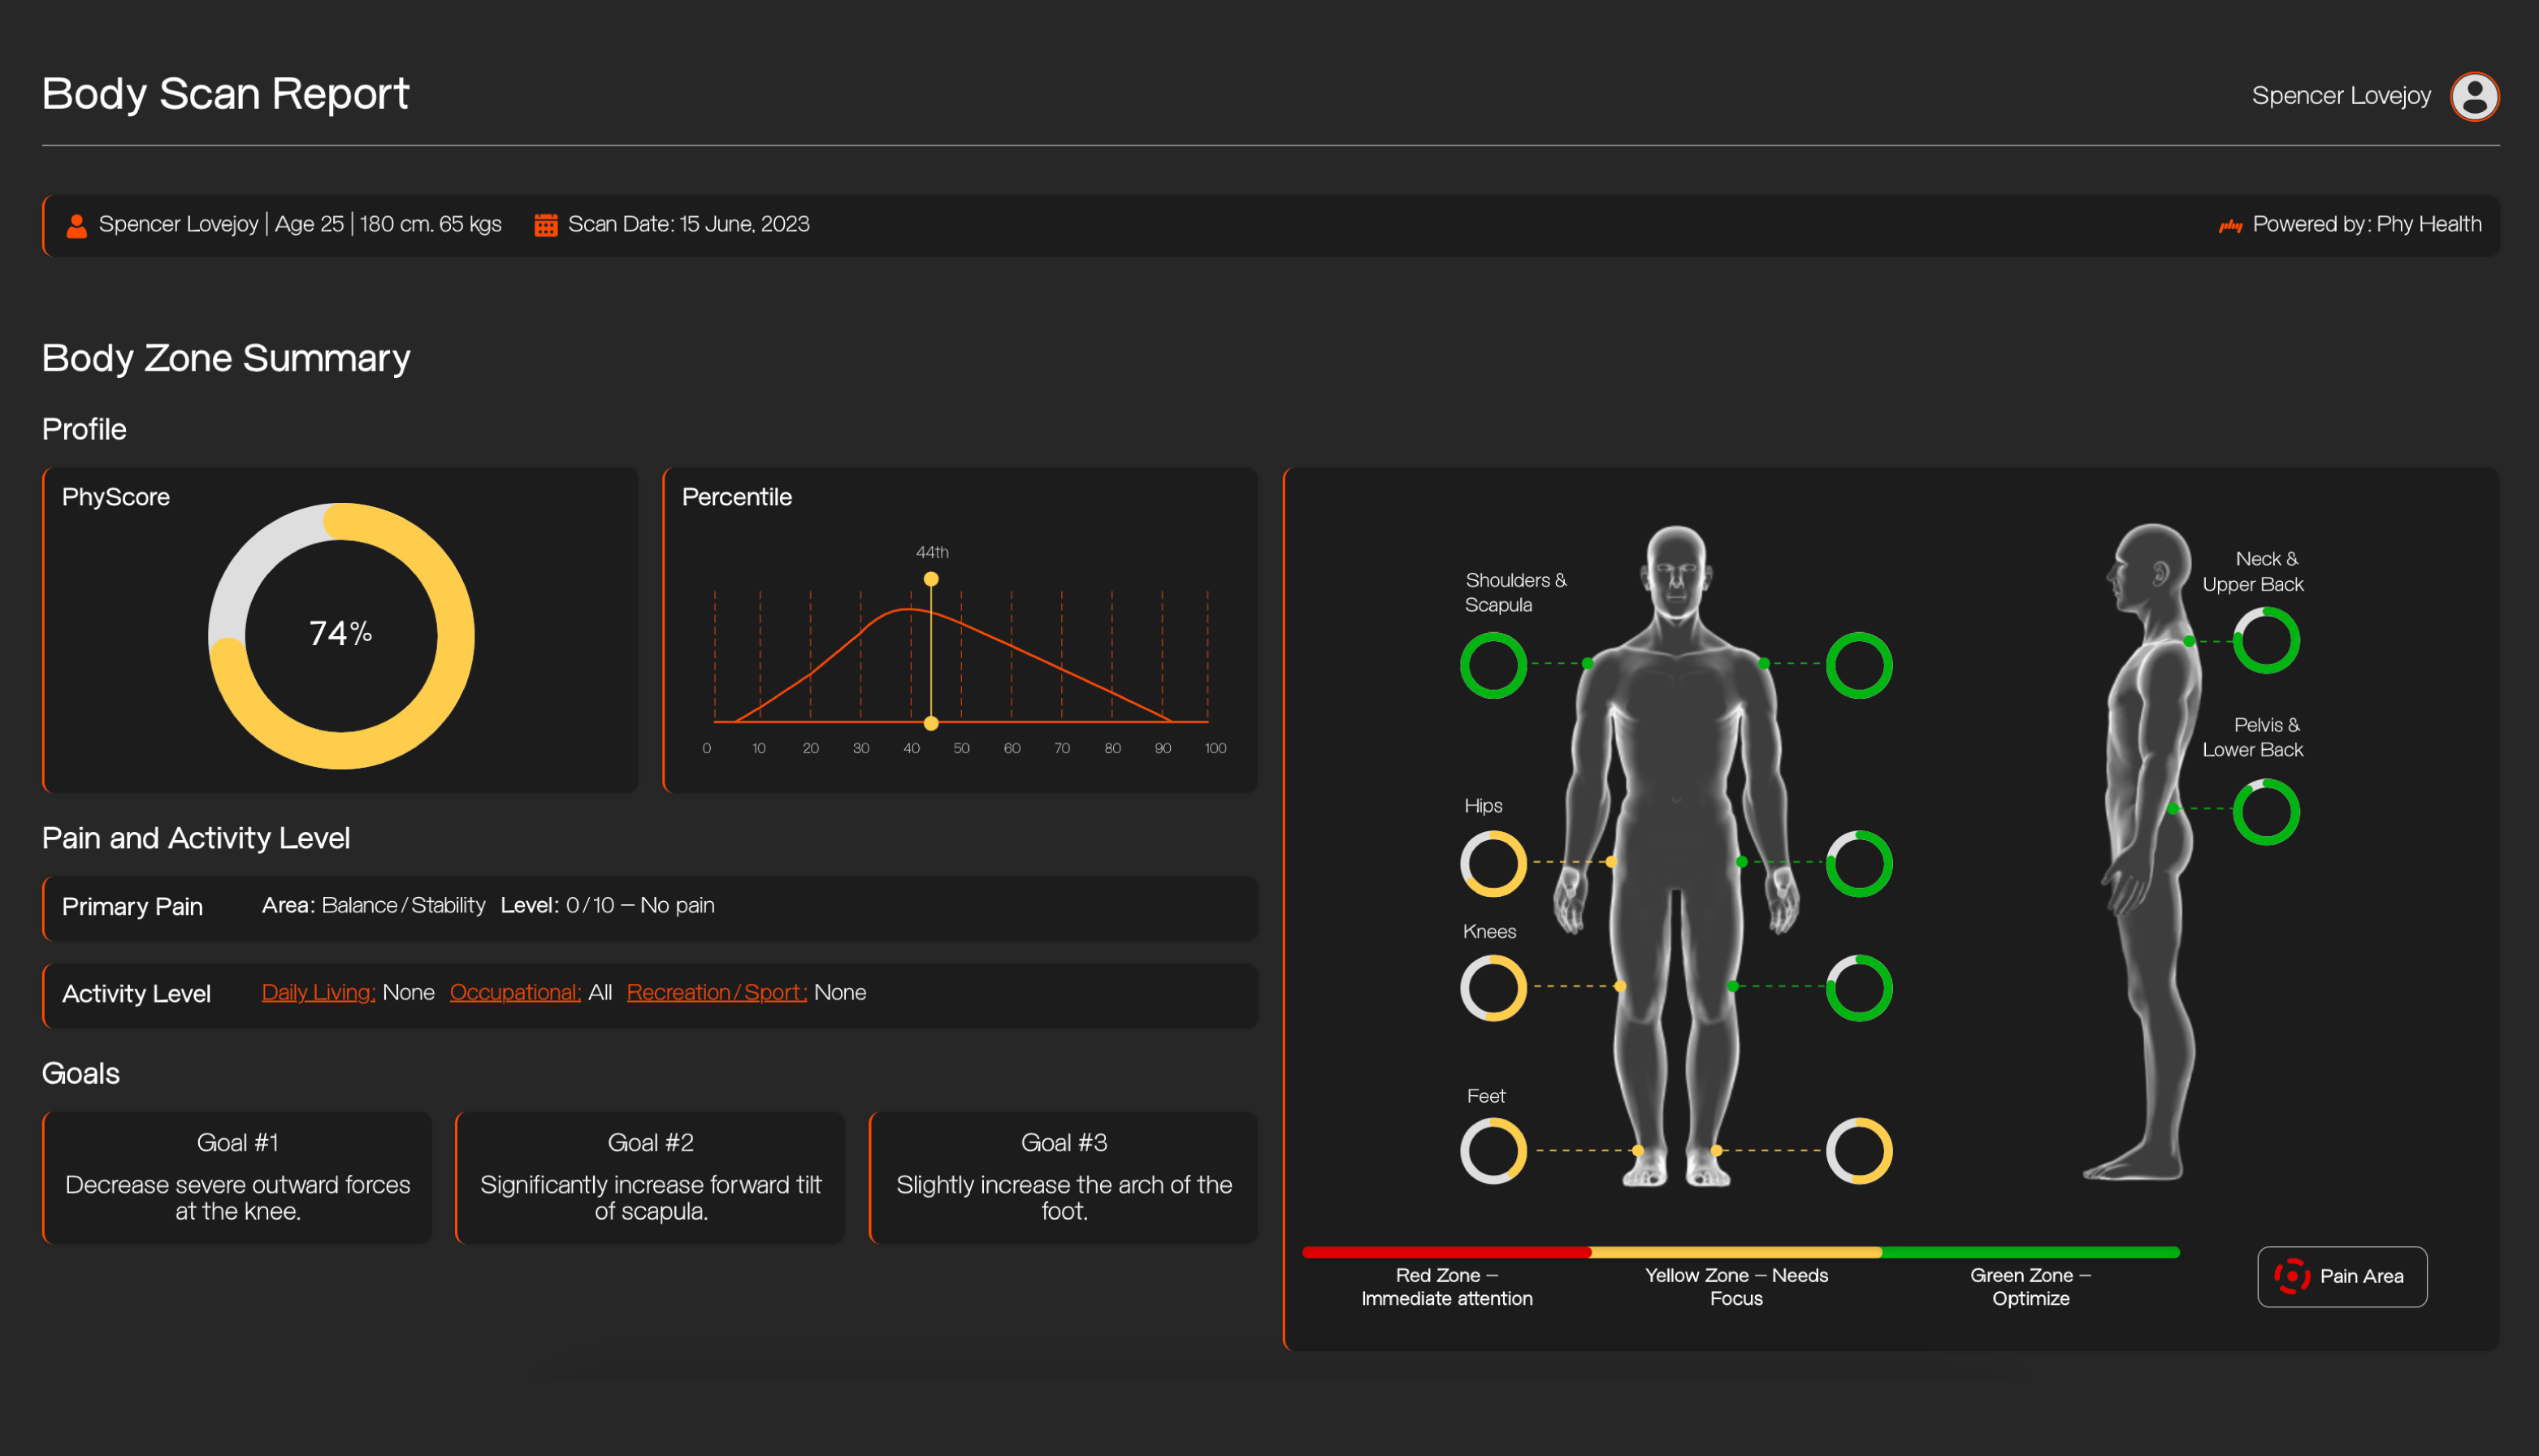The width and height of the screenshot is (2539, 1456).
Task: Click the 74% PhyScore donut chart
Action: tap(341, 636)
